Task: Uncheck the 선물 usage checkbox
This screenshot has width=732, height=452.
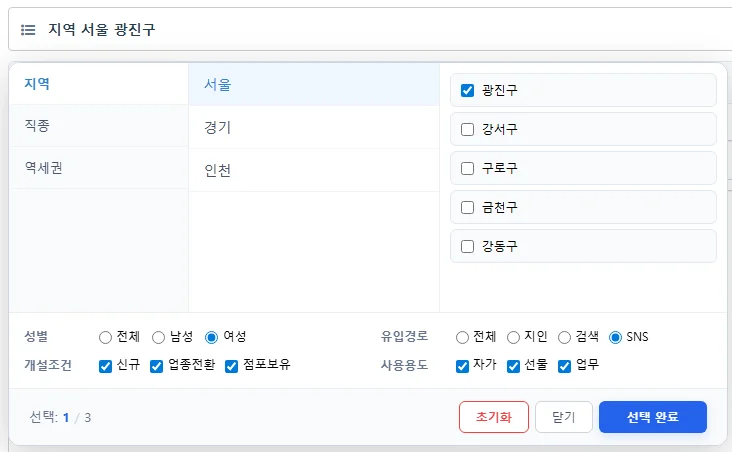Action: click(x=513, y=367)
